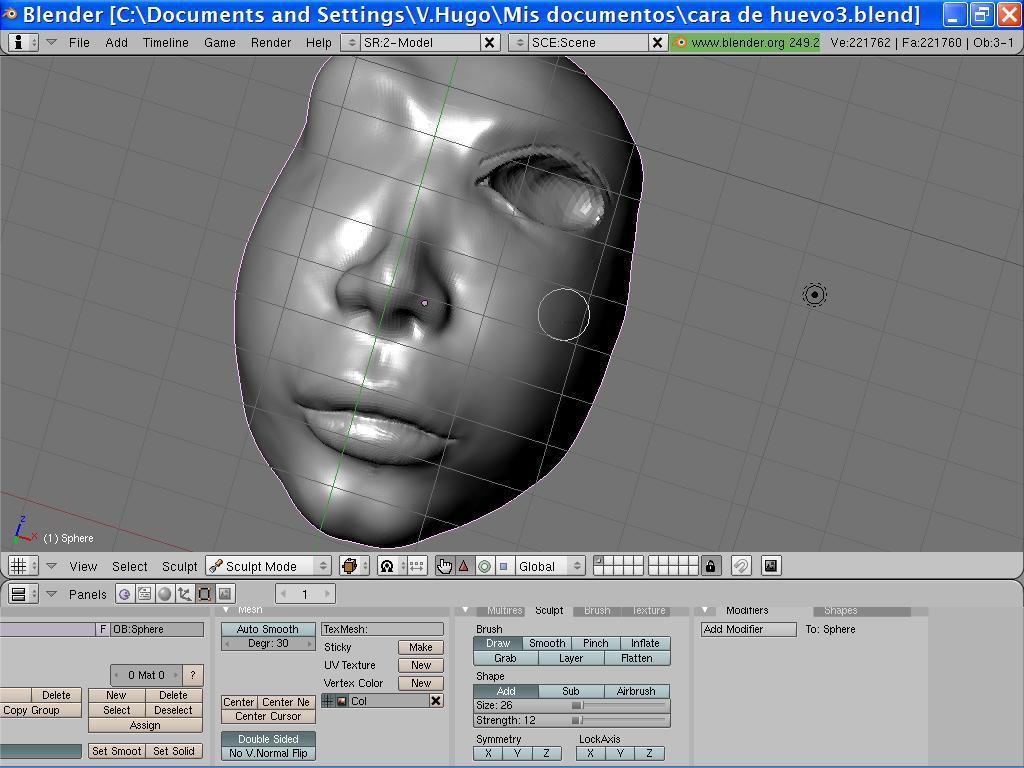Image resolution: width=1024 pixels, height=768 pixels.
Task: Open the Render menu
Action: [271, 42]
